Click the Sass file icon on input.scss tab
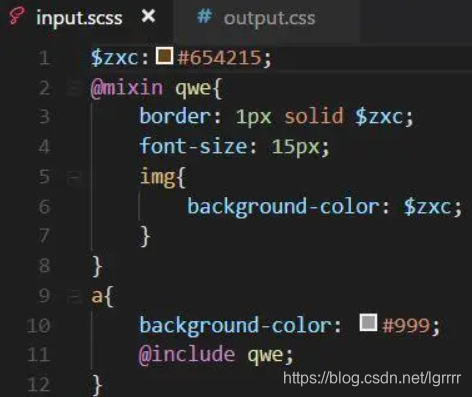472x397 pixels. [x=17, y=17]
